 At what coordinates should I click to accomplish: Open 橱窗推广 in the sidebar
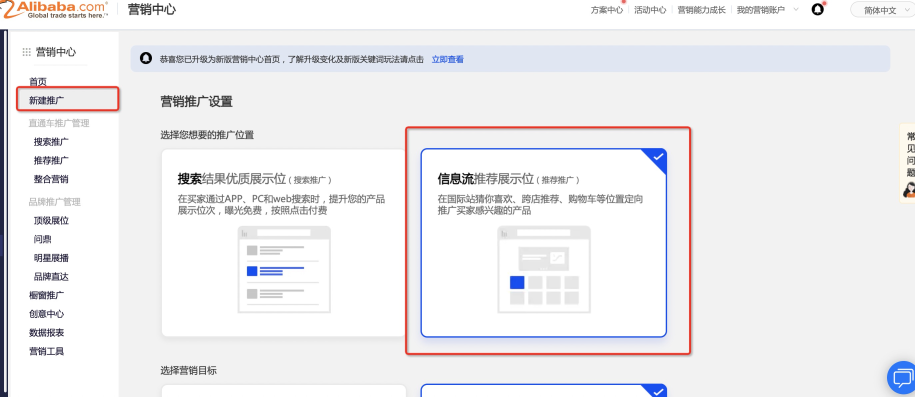point(47,295)
